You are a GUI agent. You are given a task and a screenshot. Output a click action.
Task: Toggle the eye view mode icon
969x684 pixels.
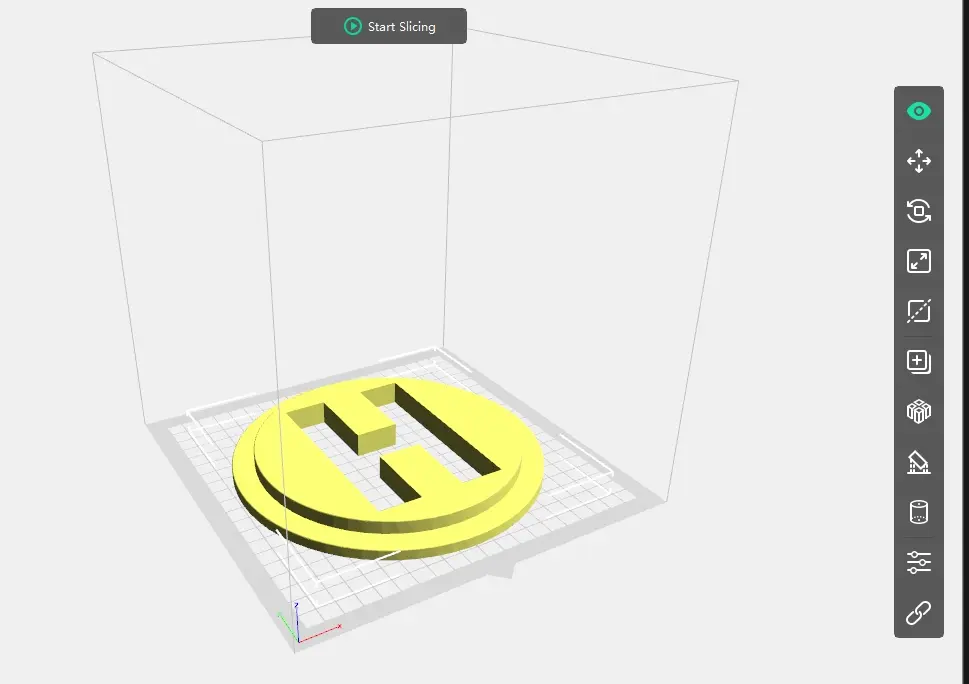point(918,111)
